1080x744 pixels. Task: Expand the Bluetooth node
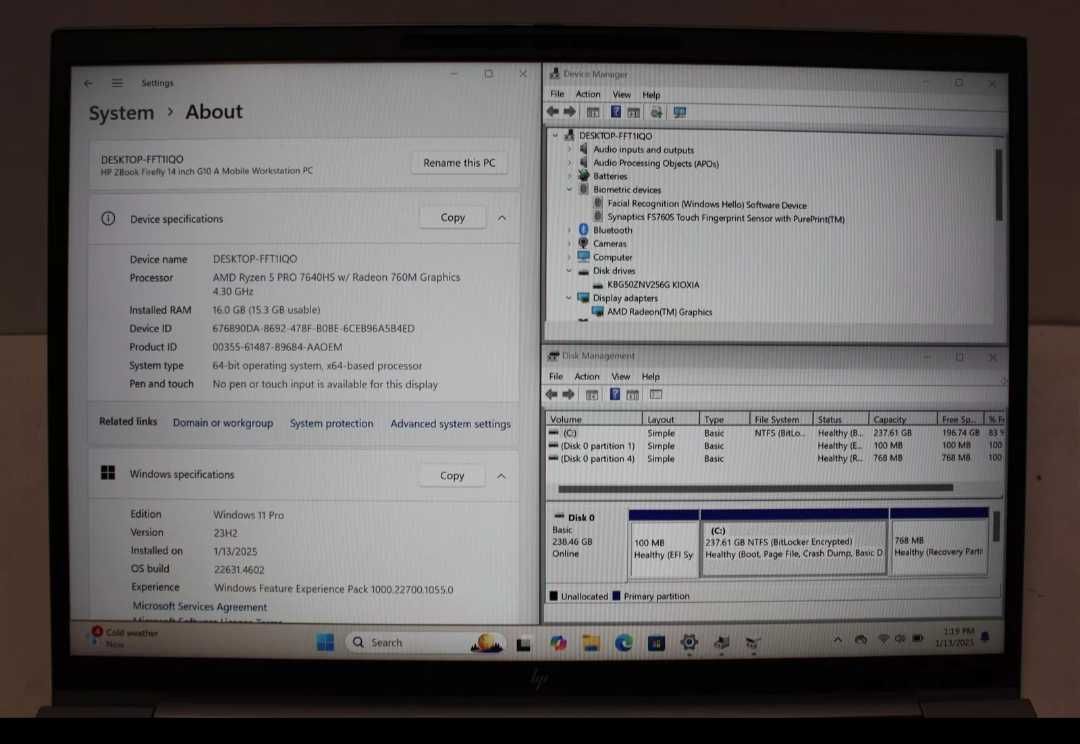570,229
